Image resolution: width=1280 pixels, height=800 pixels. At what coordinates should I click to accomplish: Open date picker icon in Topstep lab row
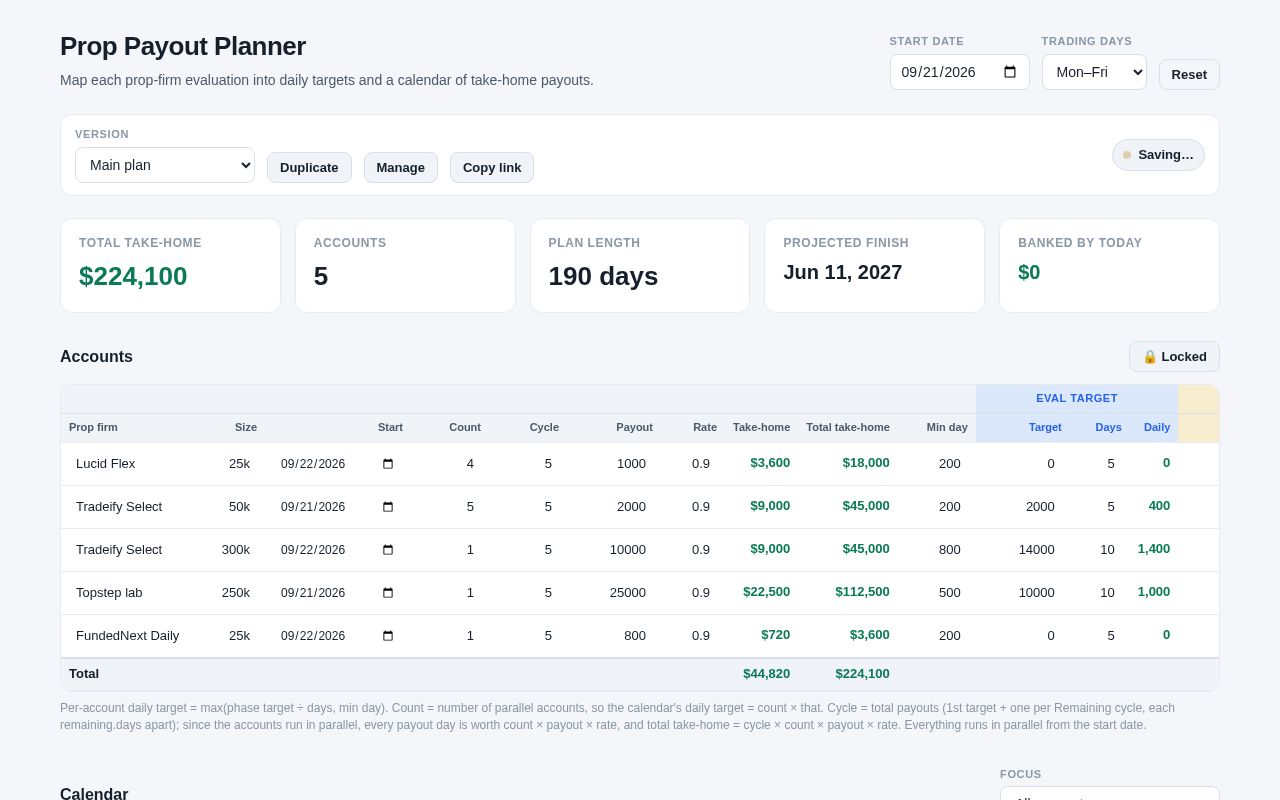click(x=388, y=593)
